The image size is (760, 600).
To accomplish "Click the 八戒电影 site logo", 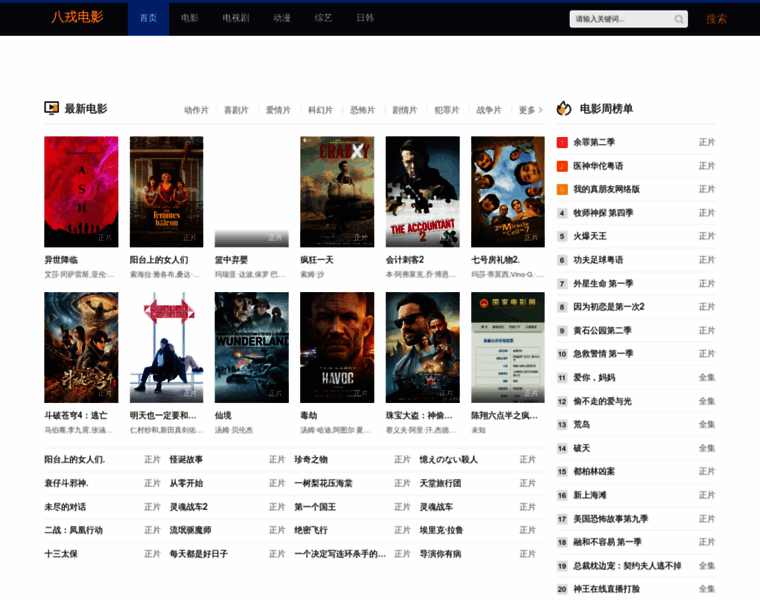I will tap(78, 17).
